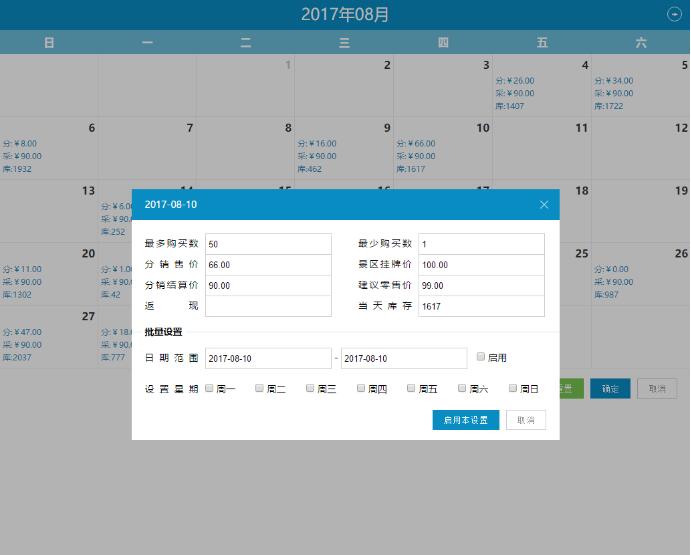Viewport: 691px width, 555px height.
Task: Cancel the dialog with 取消
Action: click(x=526, y=420)
